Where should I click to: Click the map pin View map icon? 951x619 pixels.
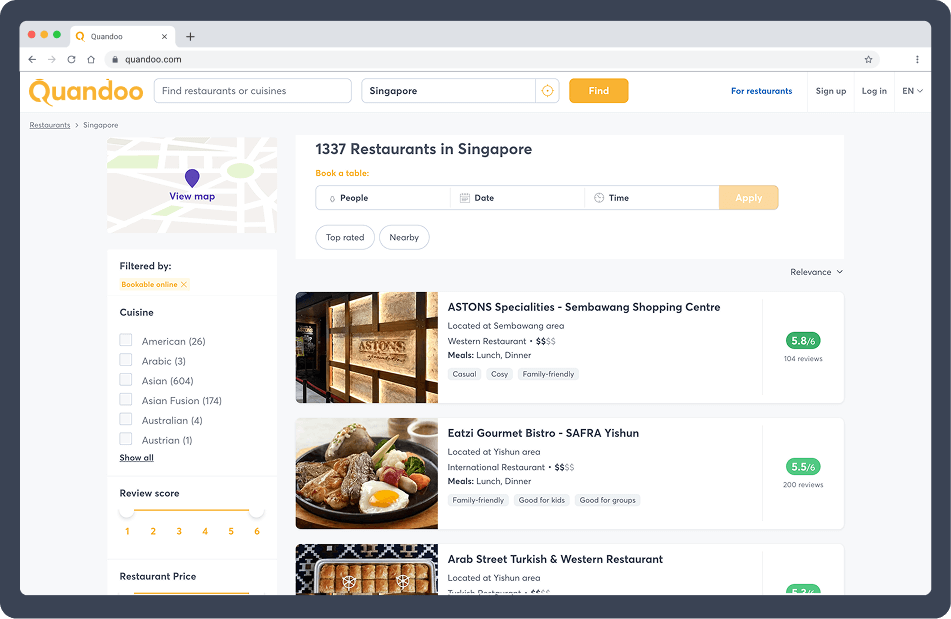(x=192, y=178)
